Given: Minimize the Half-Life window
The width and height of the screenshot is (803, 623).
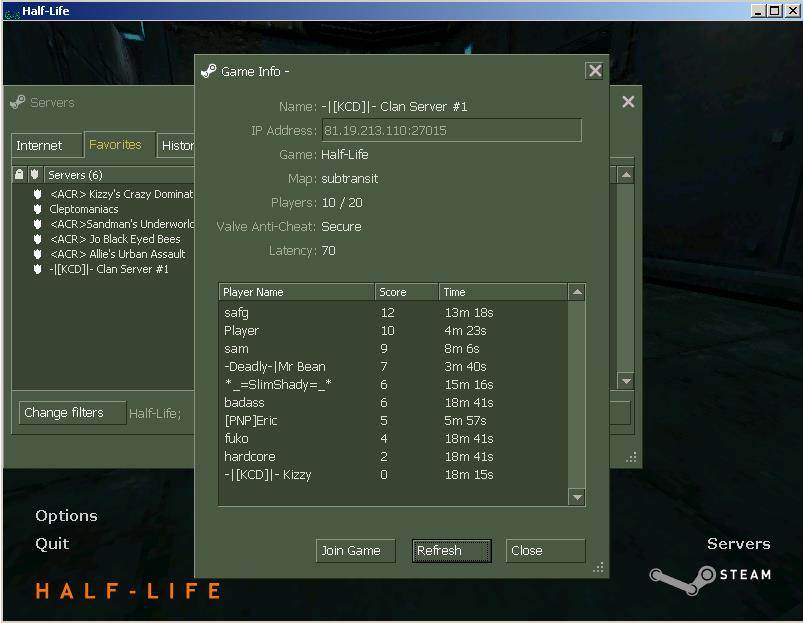Looking at the screenshot, I should [759, 11].
